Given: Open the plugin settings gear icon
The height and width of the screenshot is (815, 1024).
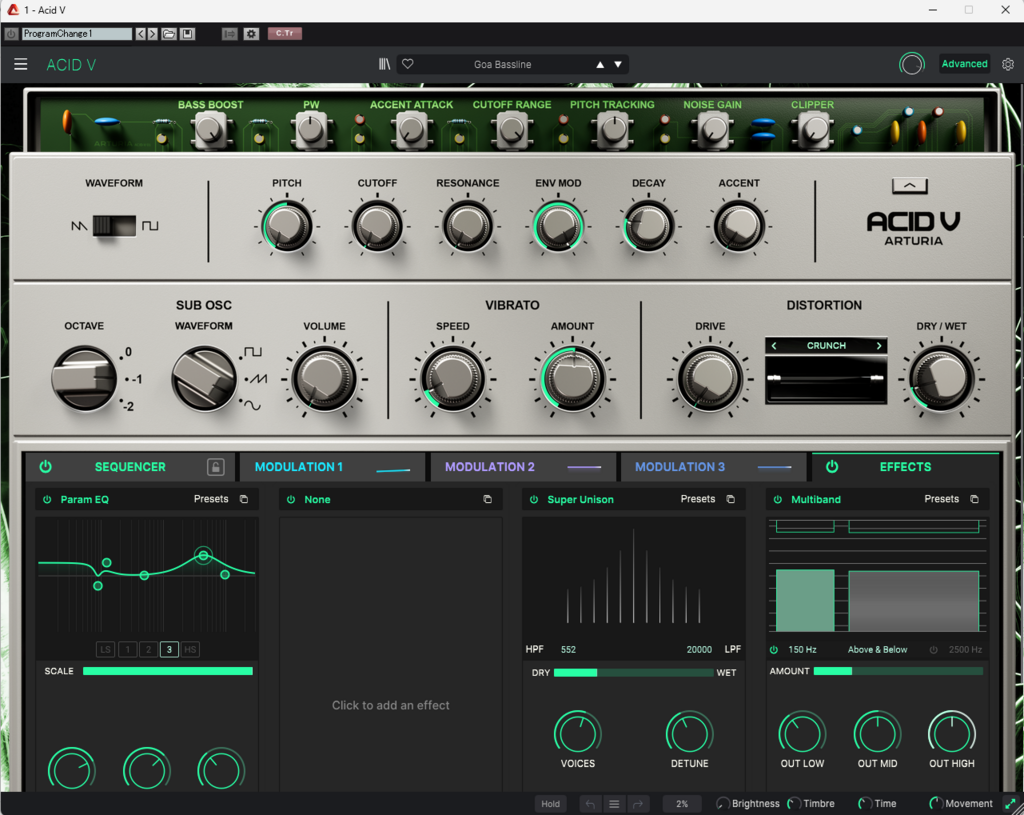Looking at the screenshot, I should (x=1008, y=64).
